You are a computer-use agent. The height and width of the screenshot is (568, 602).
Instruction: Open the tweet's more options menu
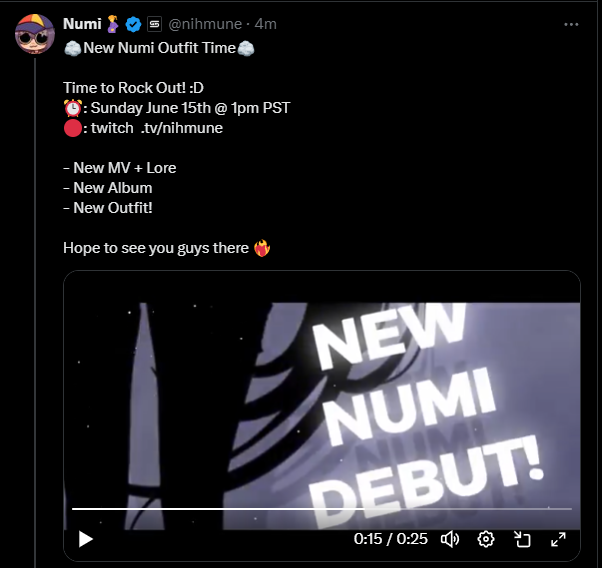(x=571, y=24)
